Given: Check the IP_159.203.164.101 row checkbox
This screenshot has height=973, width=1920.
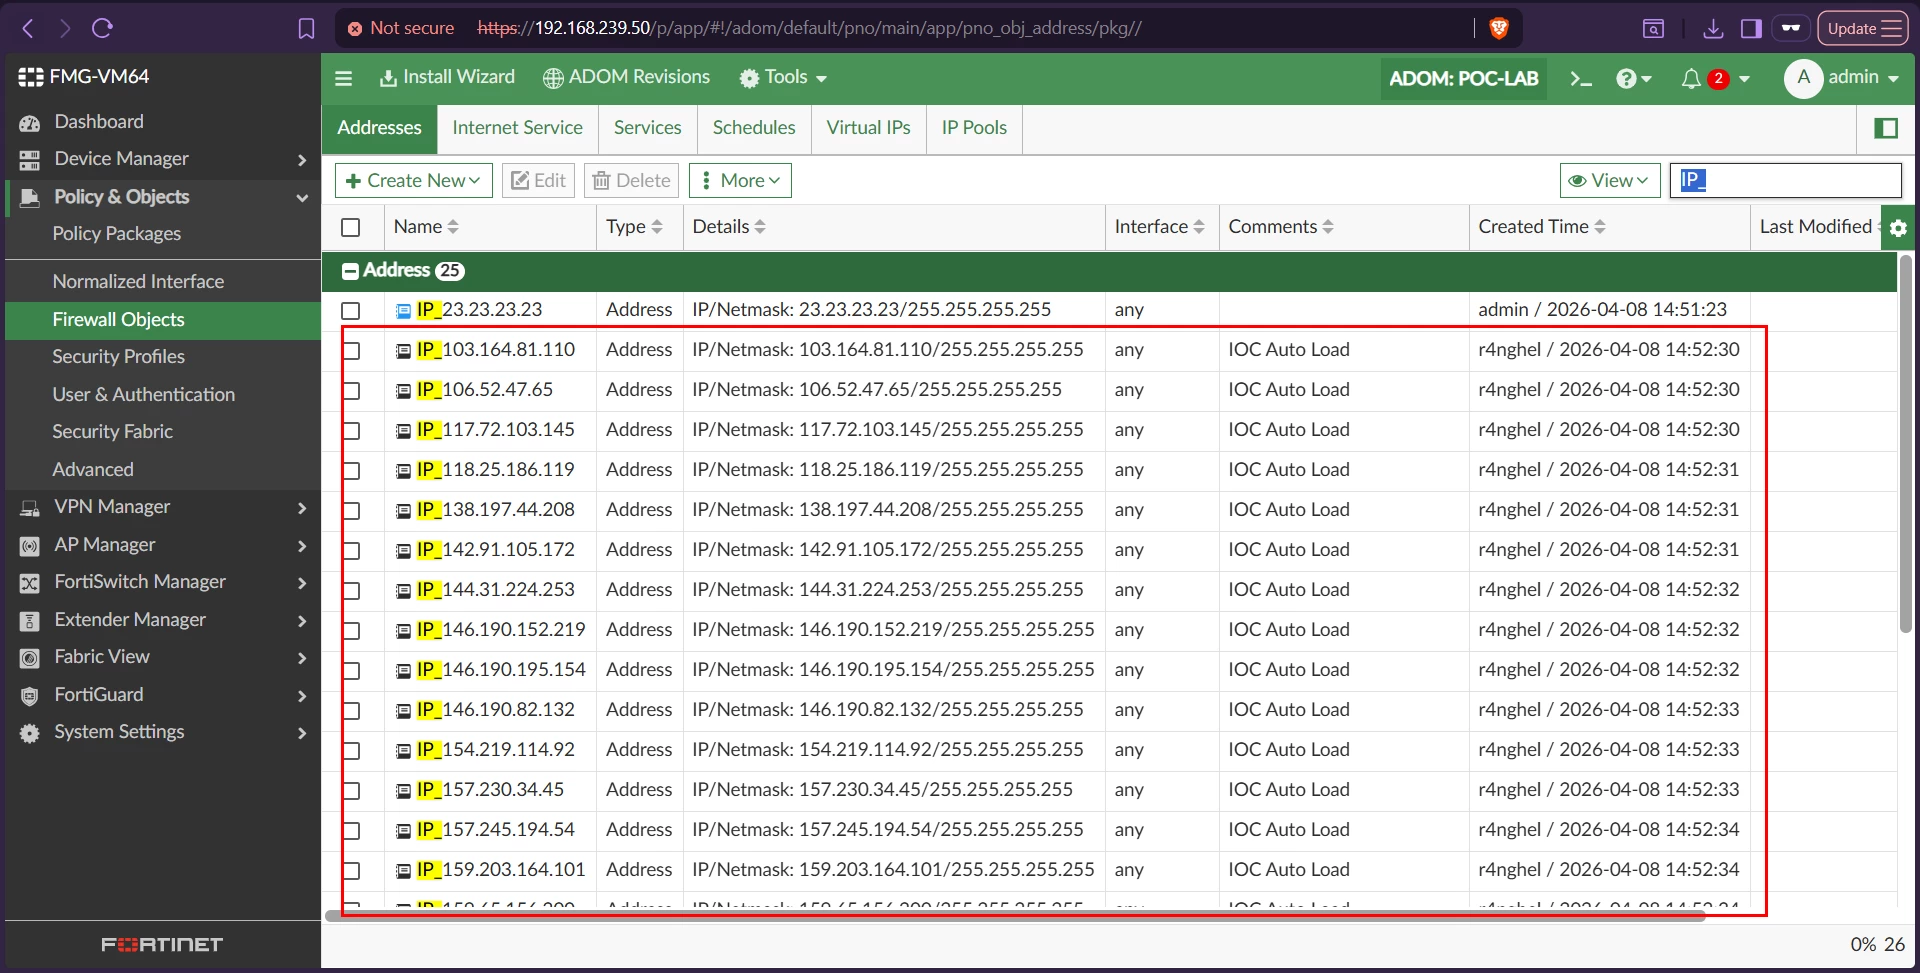Looking at the screenshot, I should pyautogui.click(x=351, y=871).
